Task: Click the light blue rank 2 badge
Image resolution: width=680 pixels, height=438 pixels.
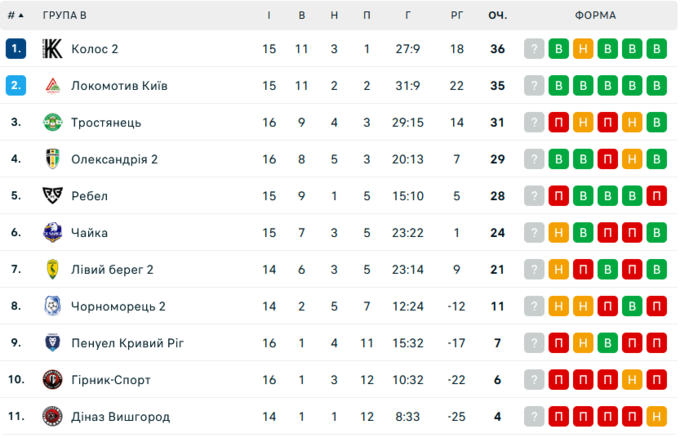Action: 15,86
